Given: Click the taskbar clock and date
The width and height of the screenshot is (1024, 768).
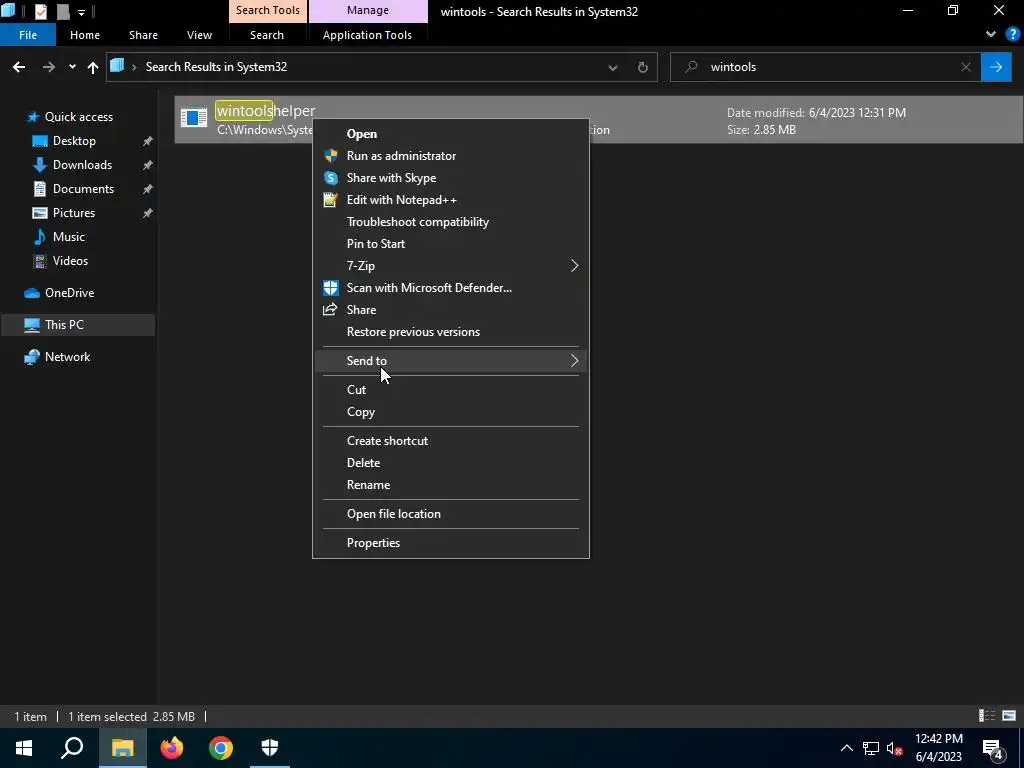Looking at the screenshot, I should pyautogui.click(x=938, y=748).
